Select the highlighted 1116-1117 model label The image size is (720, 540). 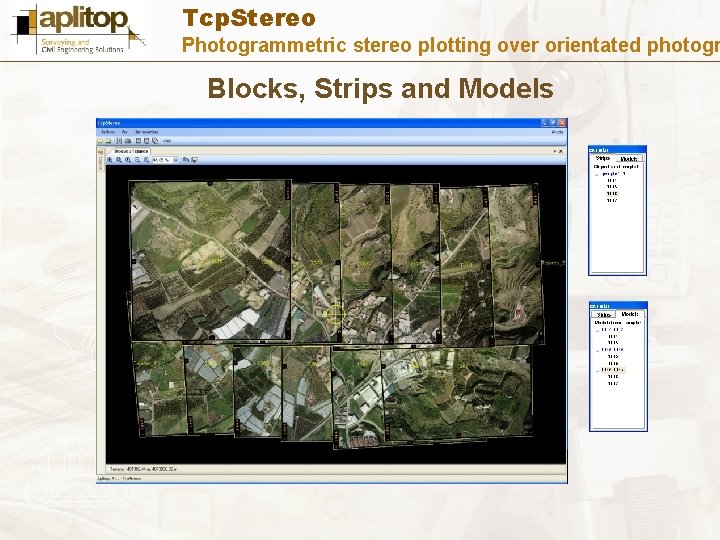[x=613, y=370]
